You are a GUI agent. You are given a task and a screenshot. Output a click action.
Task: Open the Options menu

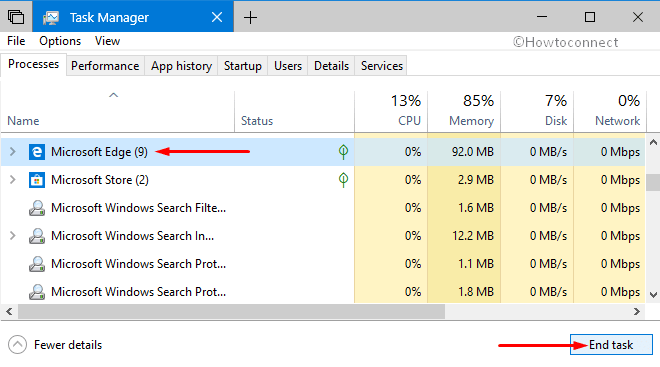(x=60, y=41)
